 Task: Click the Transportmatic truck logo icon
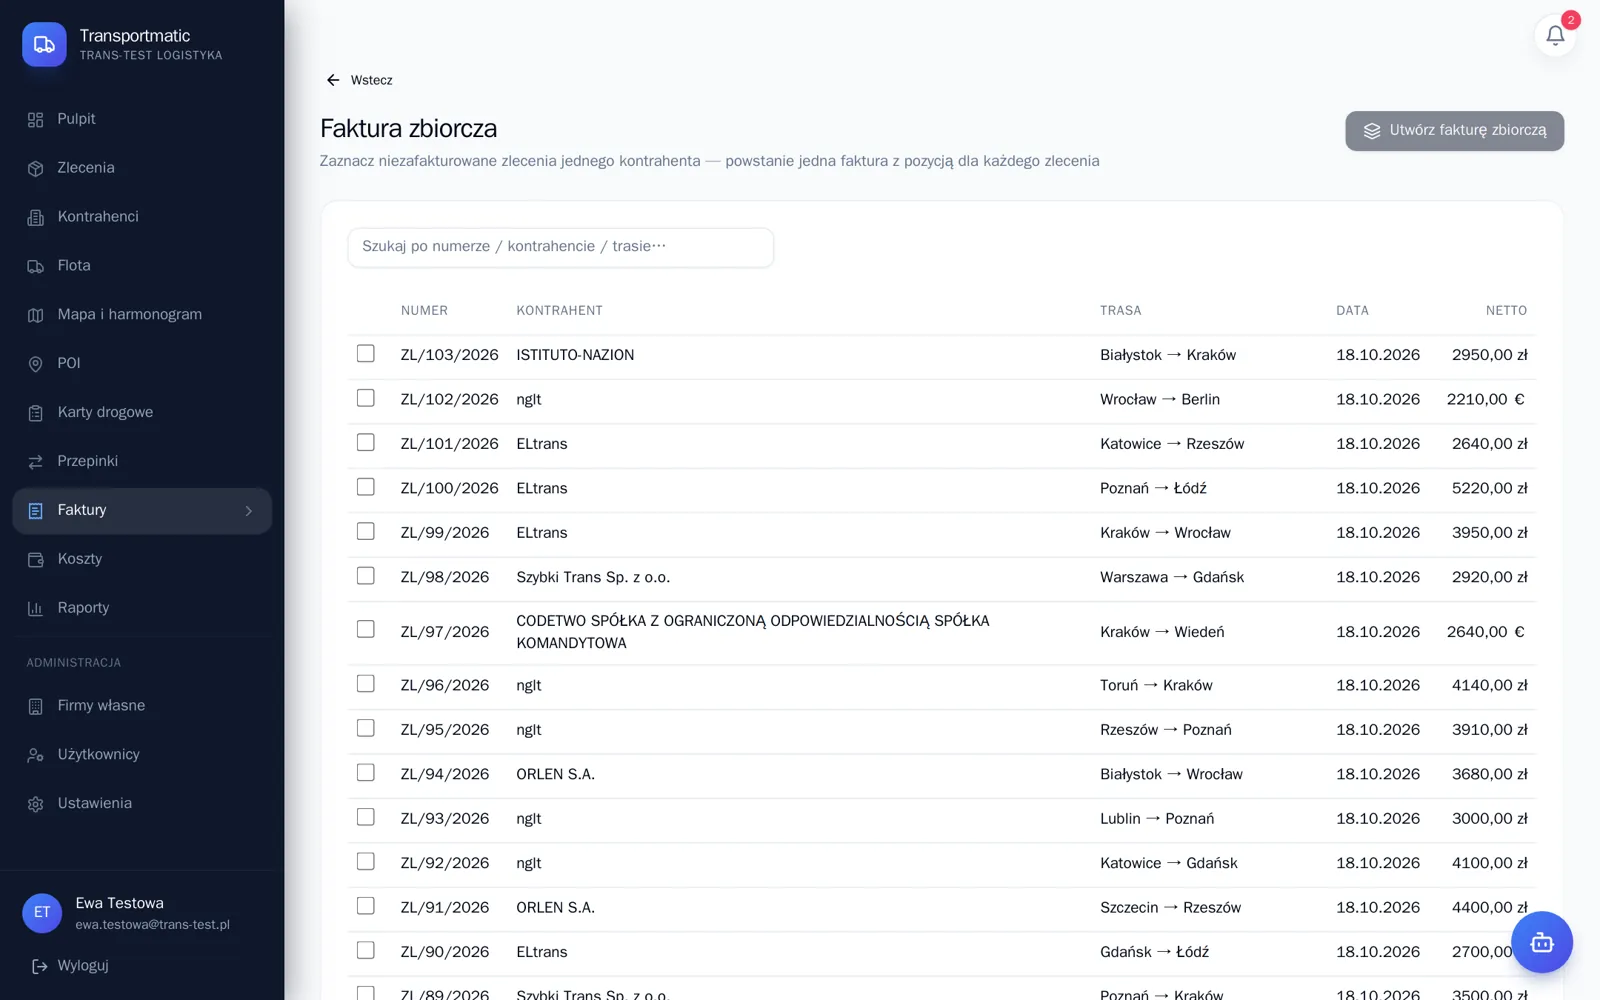(x=44, y=45)
